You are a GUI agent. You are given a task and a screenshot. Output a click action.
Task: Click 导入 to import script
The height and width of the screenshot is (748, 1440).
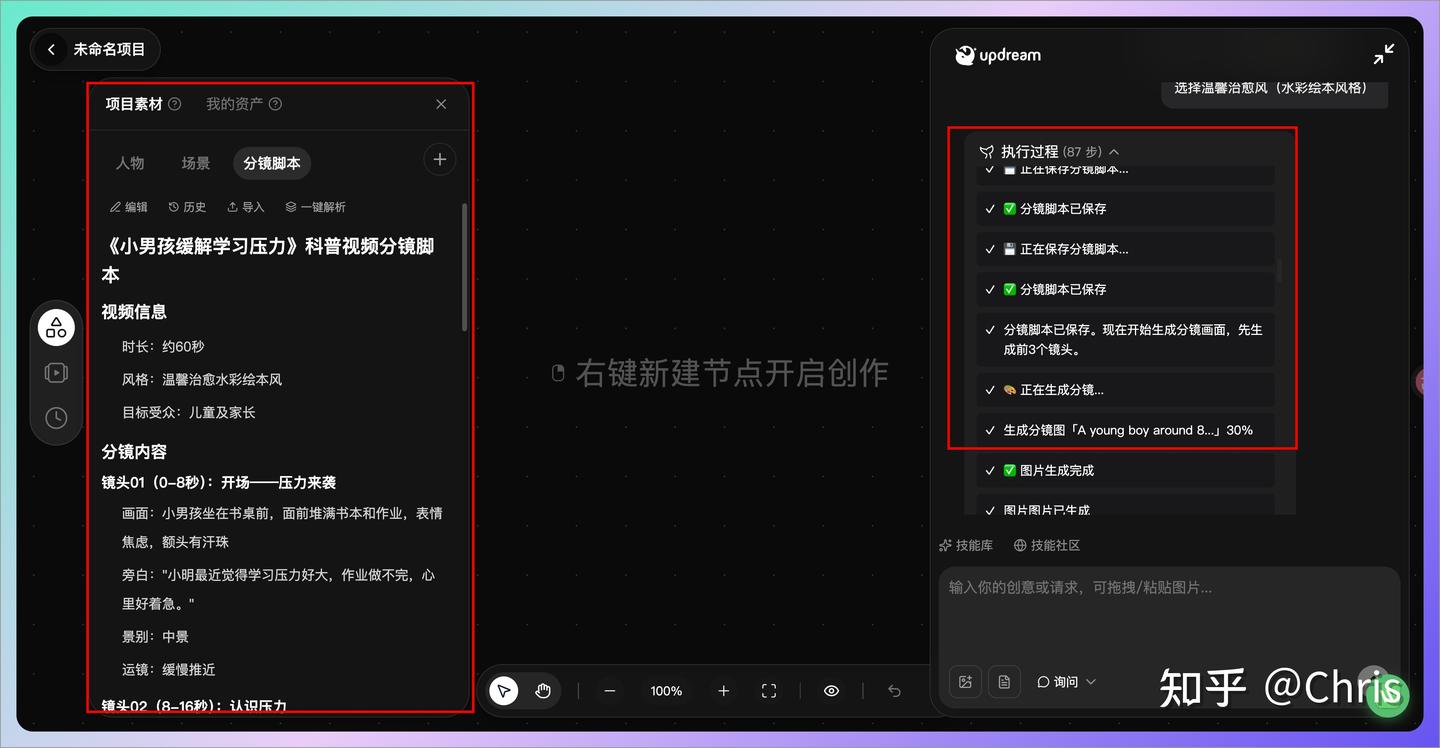(246, 207)
